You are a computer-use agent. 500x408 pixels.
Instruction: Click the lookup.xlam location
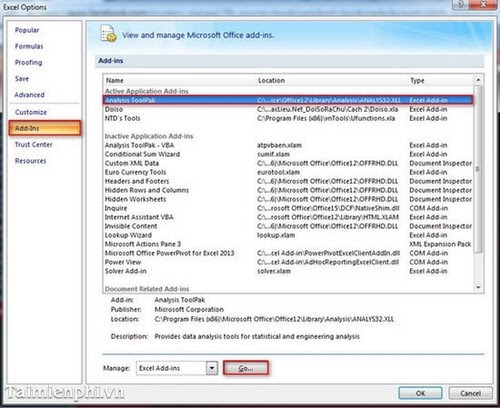tap(276, 235)
